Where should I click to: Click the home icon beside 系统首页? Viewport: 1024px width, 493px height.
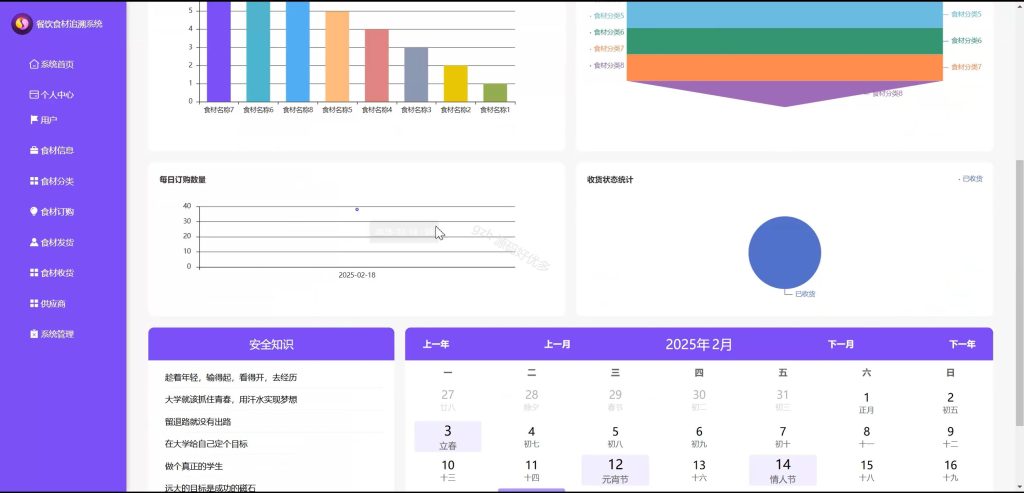(x=34, y=64)
